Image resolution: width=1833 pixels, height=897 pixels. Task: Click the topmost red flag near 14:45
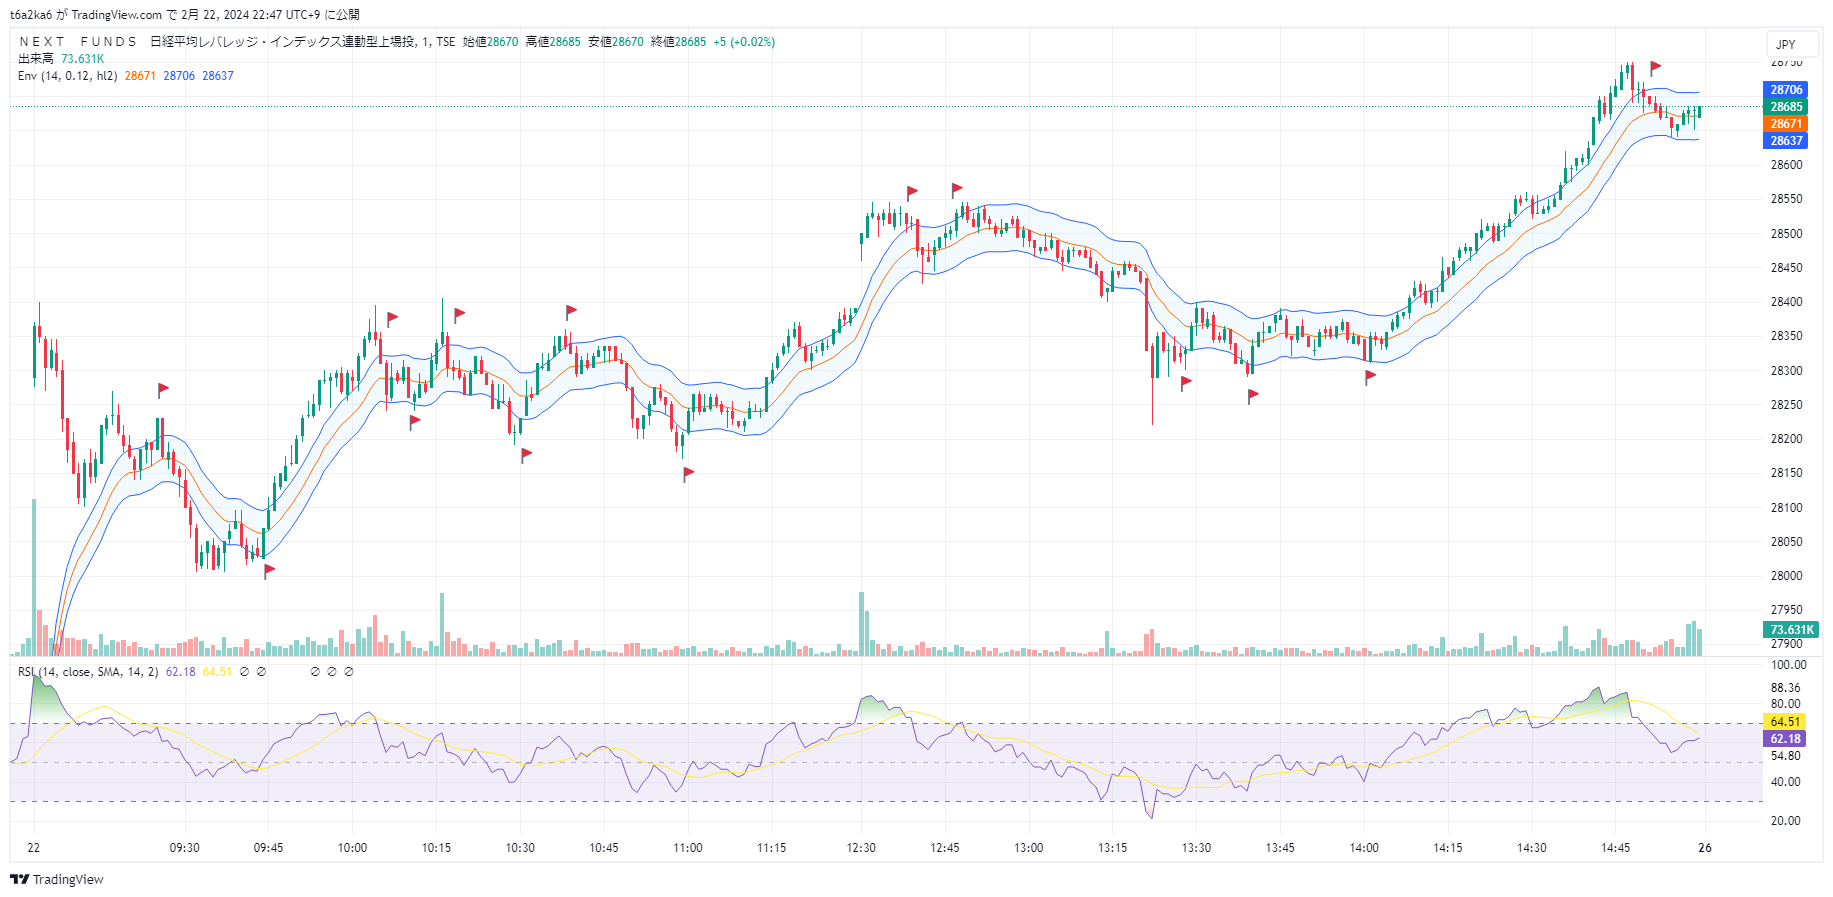click(1655, 67)
